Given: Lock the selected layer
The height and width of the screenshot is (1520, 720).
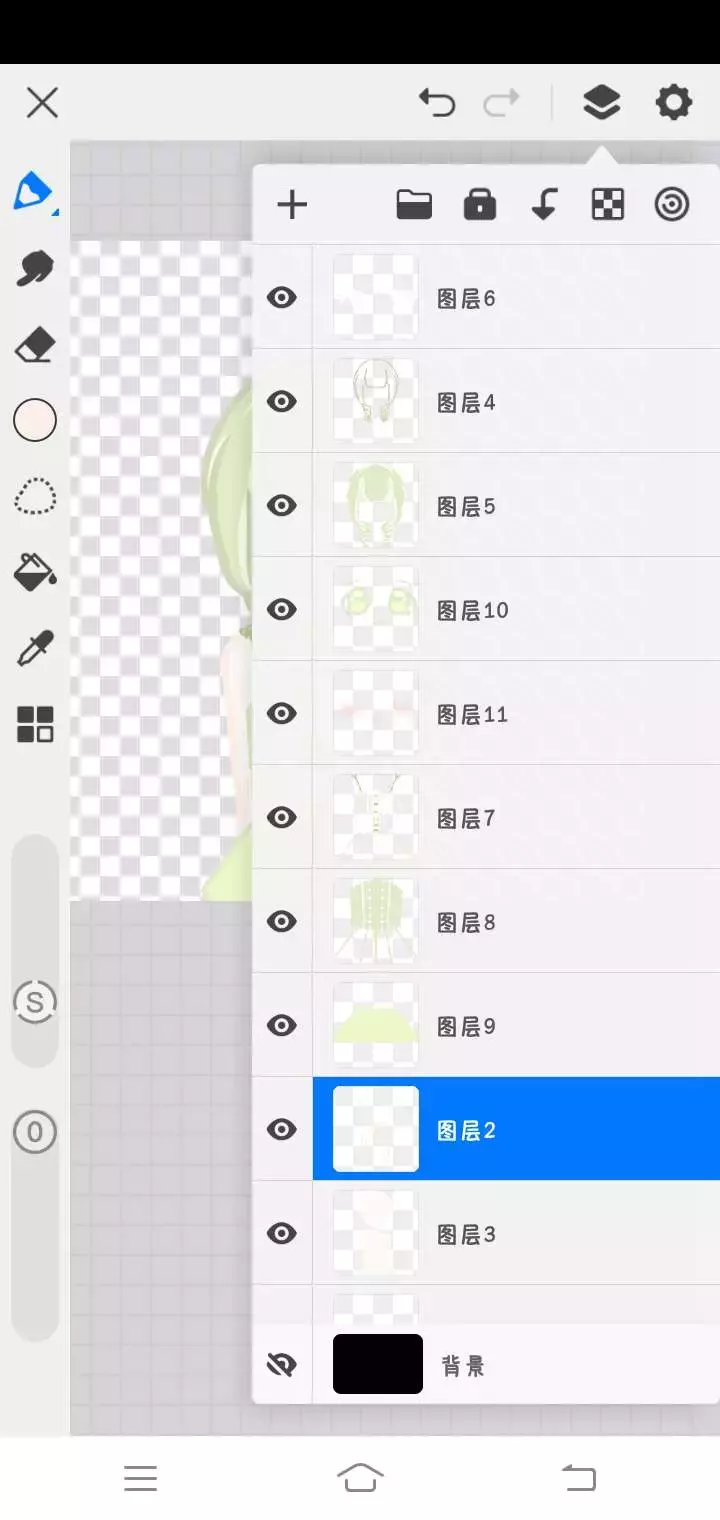Looking at the screenshot, I should coord(480,205).
